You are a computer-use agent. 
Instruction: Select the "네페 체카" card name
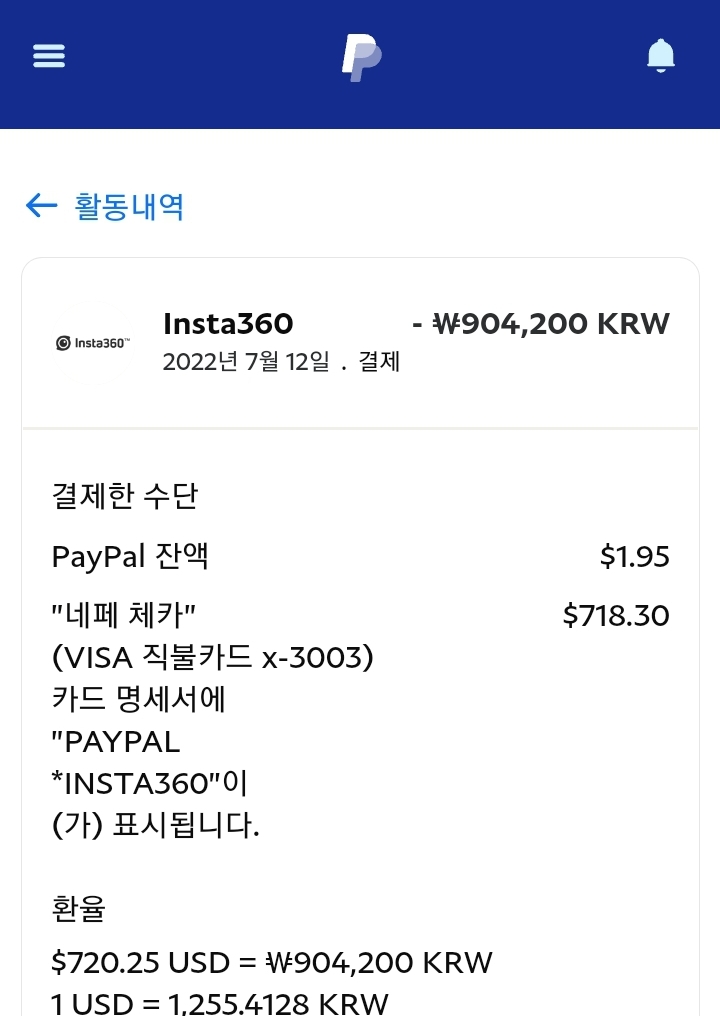pos(122,615)
